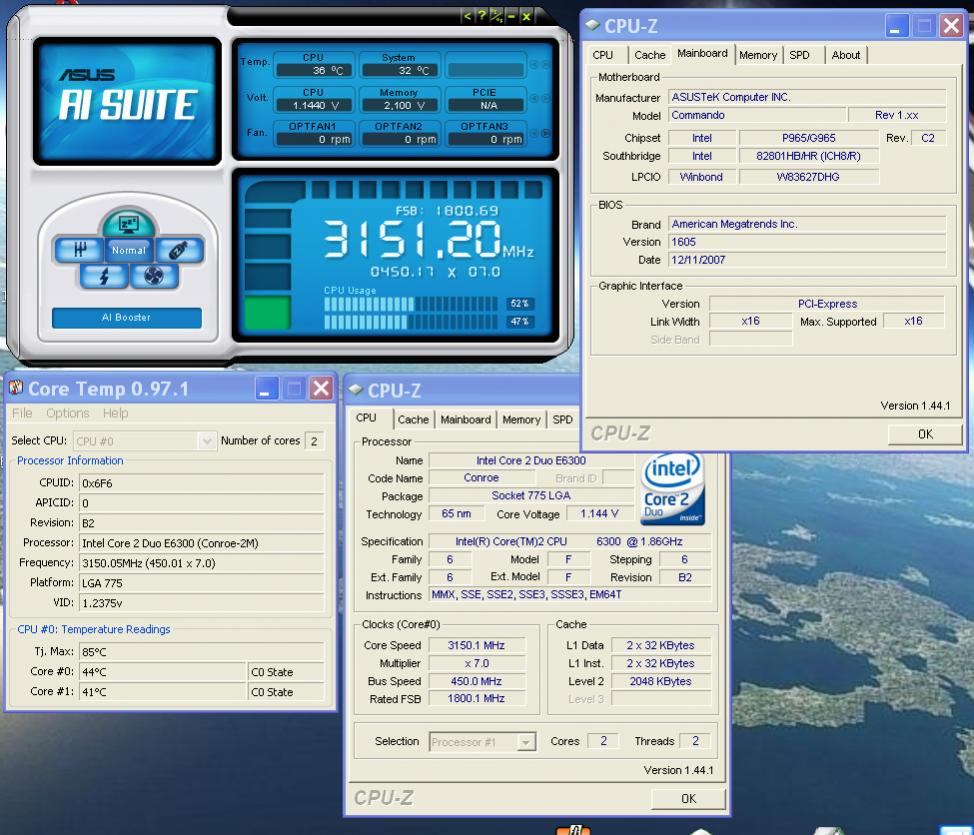The width and height of the screenshot is (974, 835).
Task: Click the Number of cores field in Core Temp
Action: 314,441
